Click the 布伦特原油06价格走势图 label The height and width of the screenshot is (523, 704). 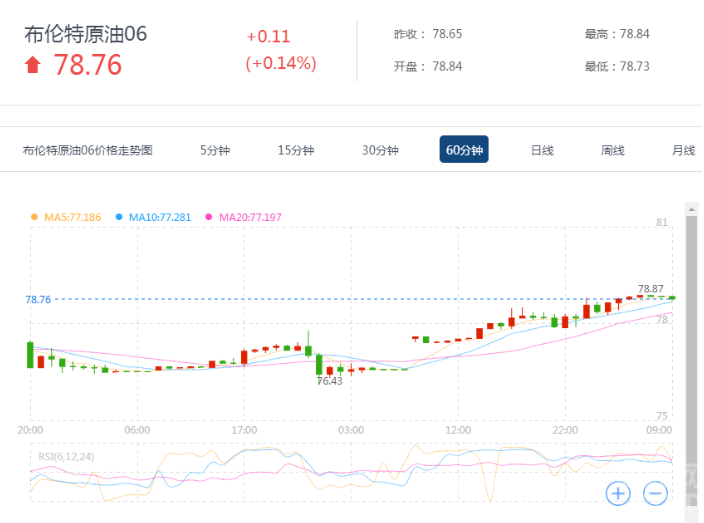click(88, 150)
